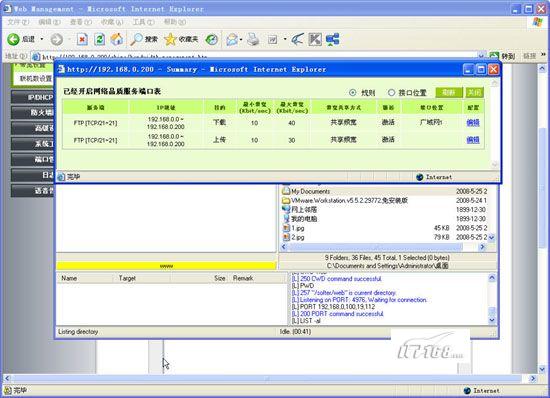Image resolution: width=550 pixels, height=398 pixels.
Task: Click the Stop loading red X icon
Action: point(82,39)
